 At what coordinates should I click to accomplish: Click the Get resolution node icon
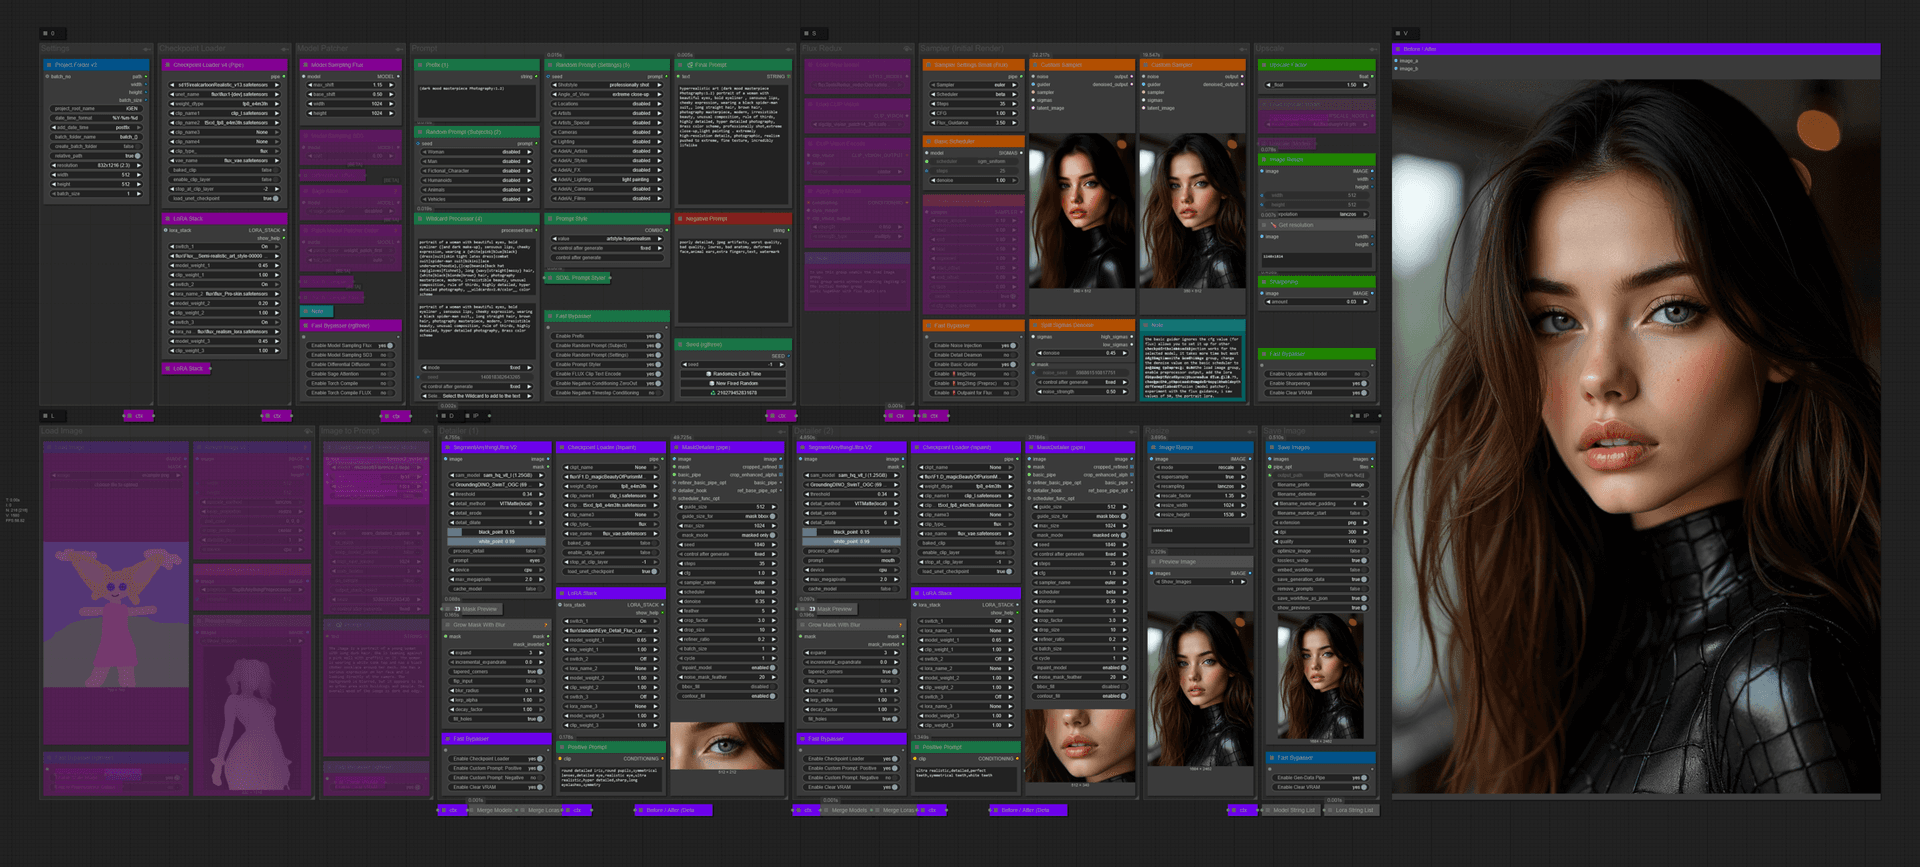click(1273, 225)
